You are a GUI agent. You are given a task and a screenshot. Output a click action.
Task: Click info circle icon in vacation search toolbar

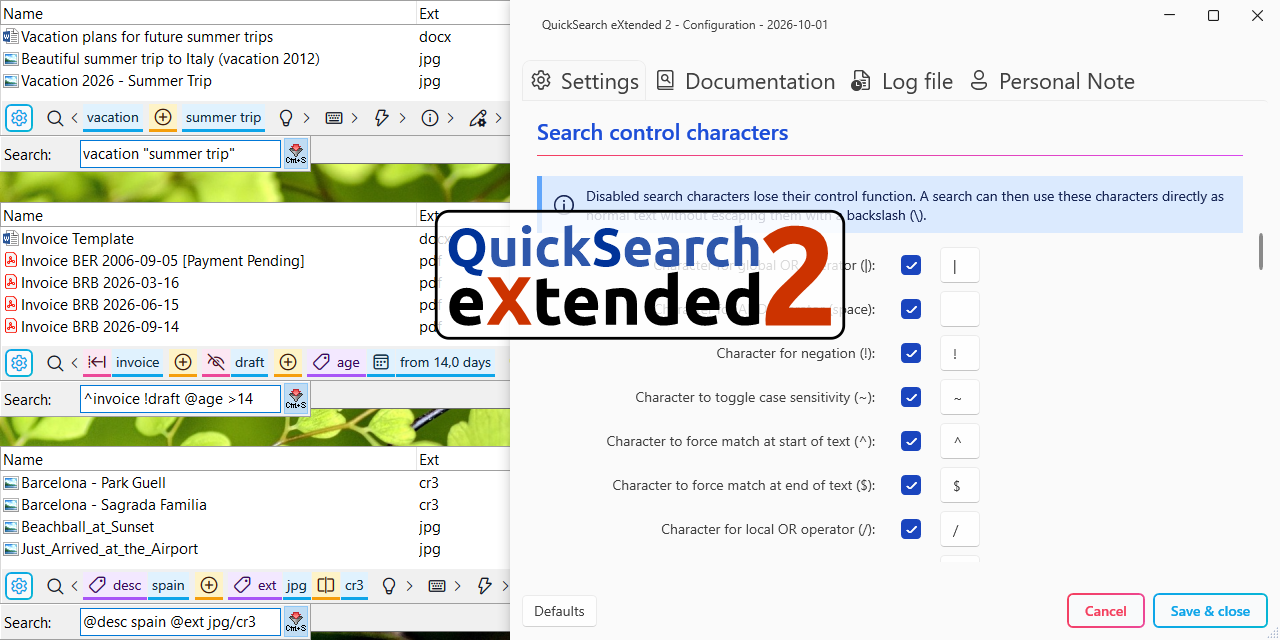(x=430, y=118)
